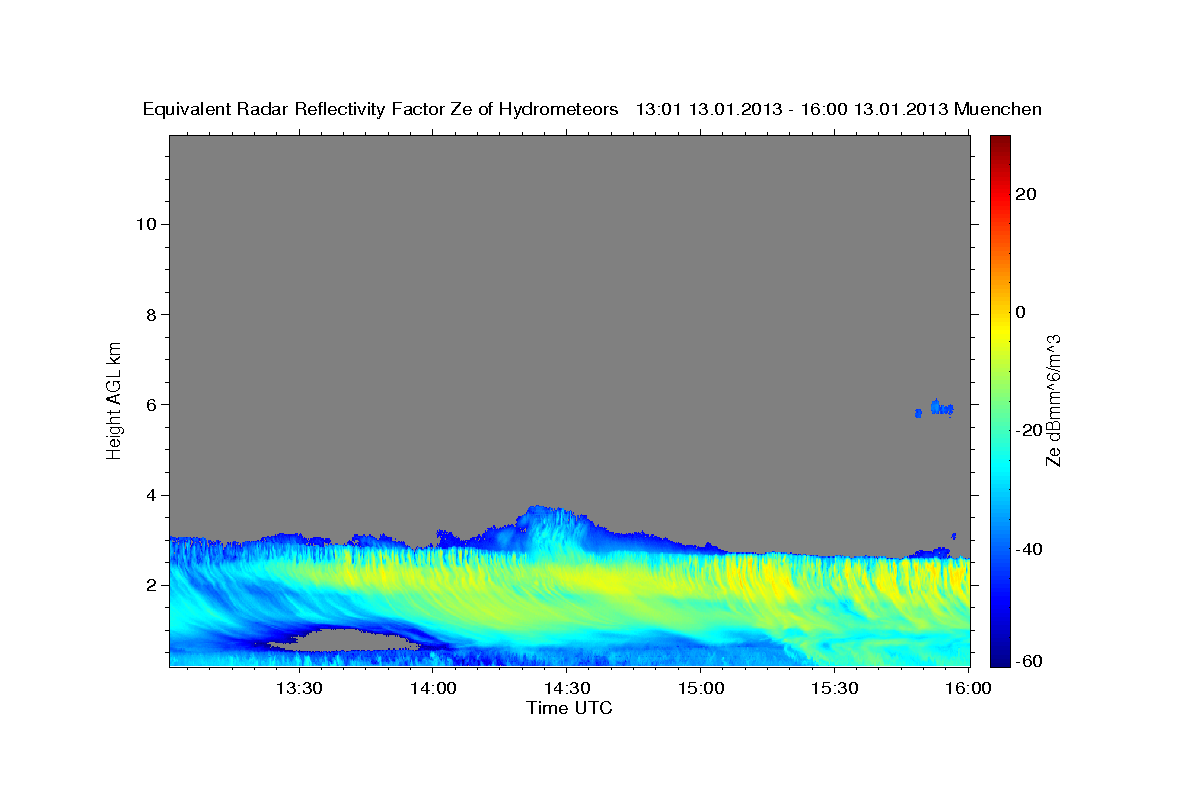The height and width of the screenshot is (800, 1200).
Task: Click the 15:00 time tick label
Action: pos(701,688)
